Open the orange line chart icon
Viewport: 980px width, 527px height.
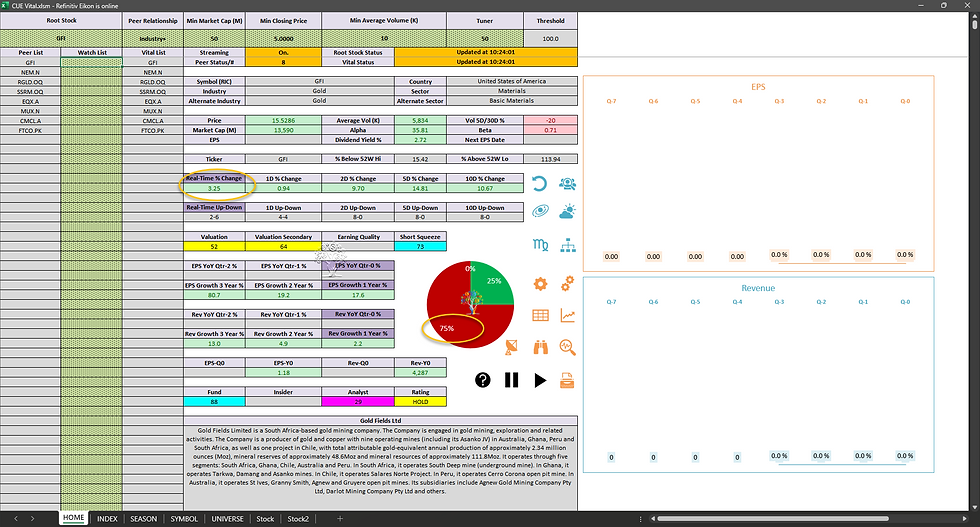point(568,315)
